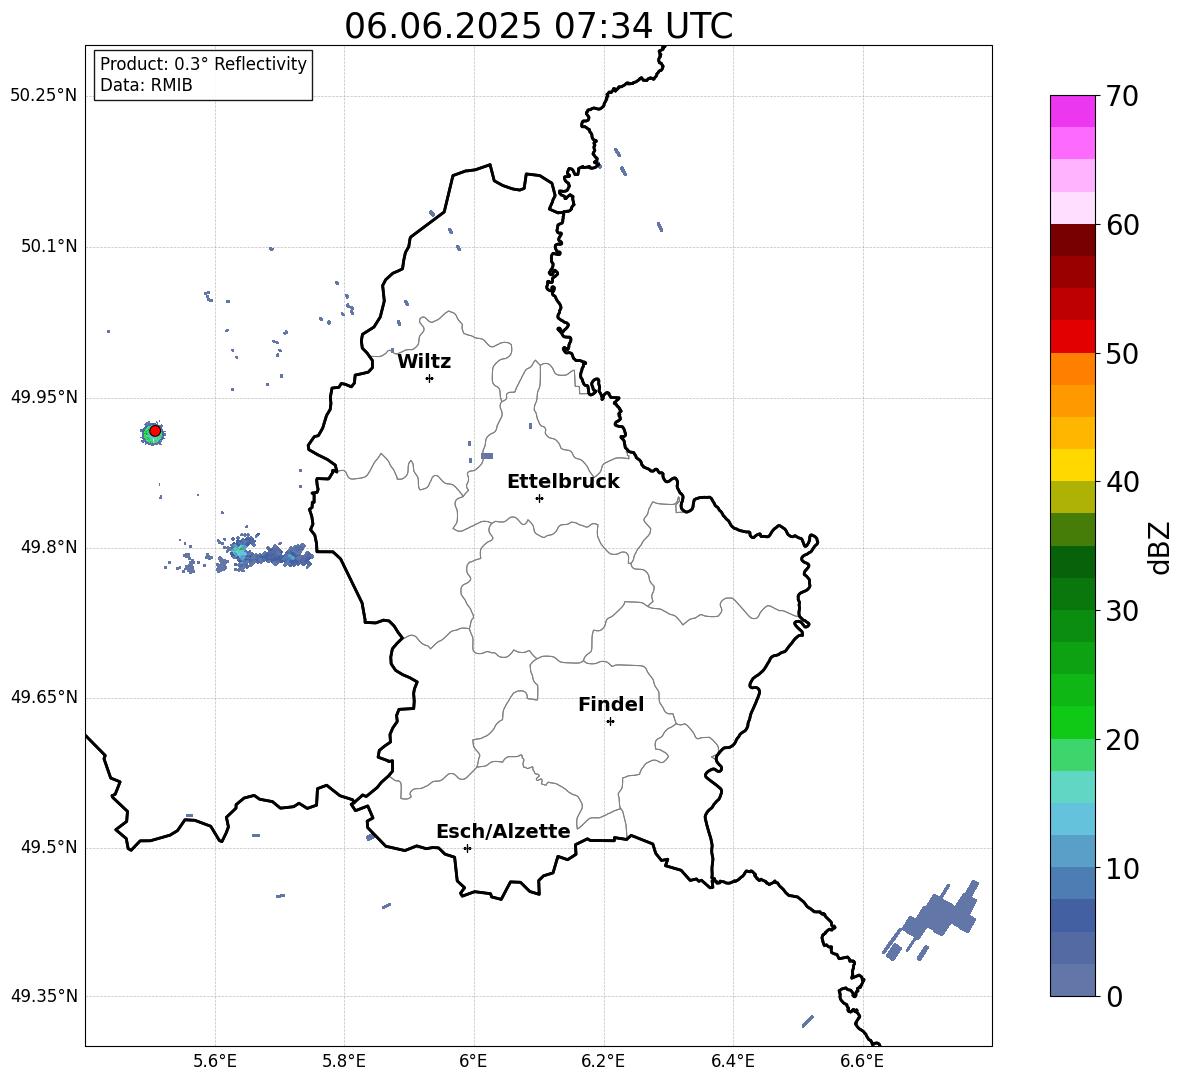Click the dBZ colorbar axis label
This screenshot has height=1081, width=1184.
[x=1161, y=547]
